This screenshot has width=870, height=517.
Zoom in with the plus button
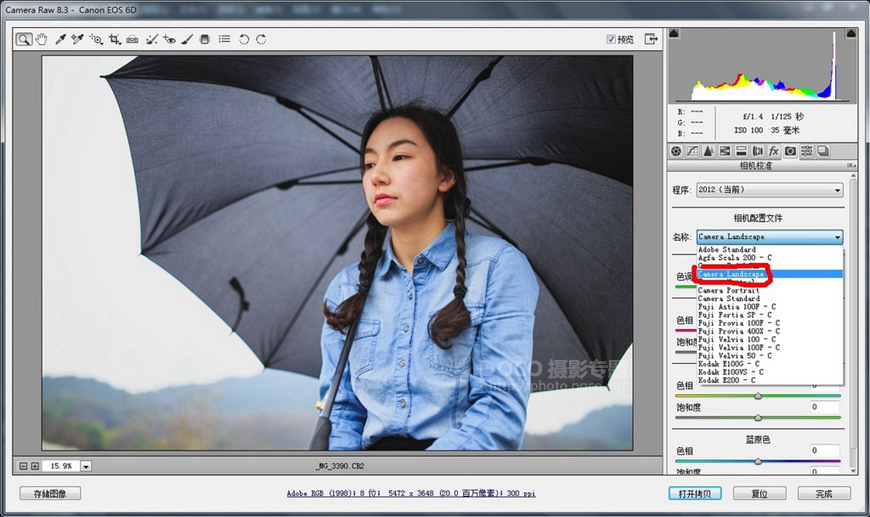click(x=35, y=466)
